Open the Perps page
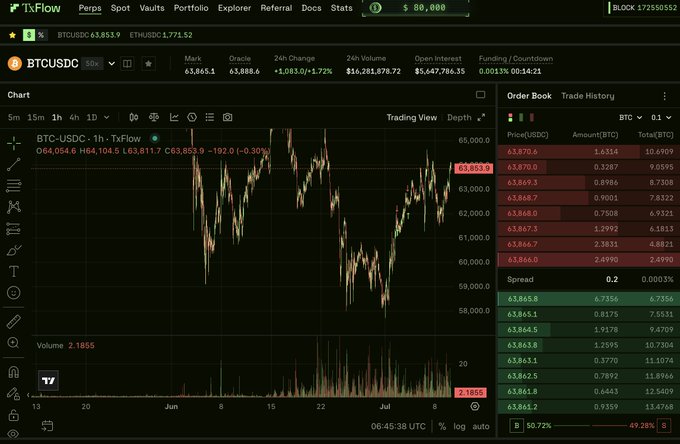 (x=90, y=8)
